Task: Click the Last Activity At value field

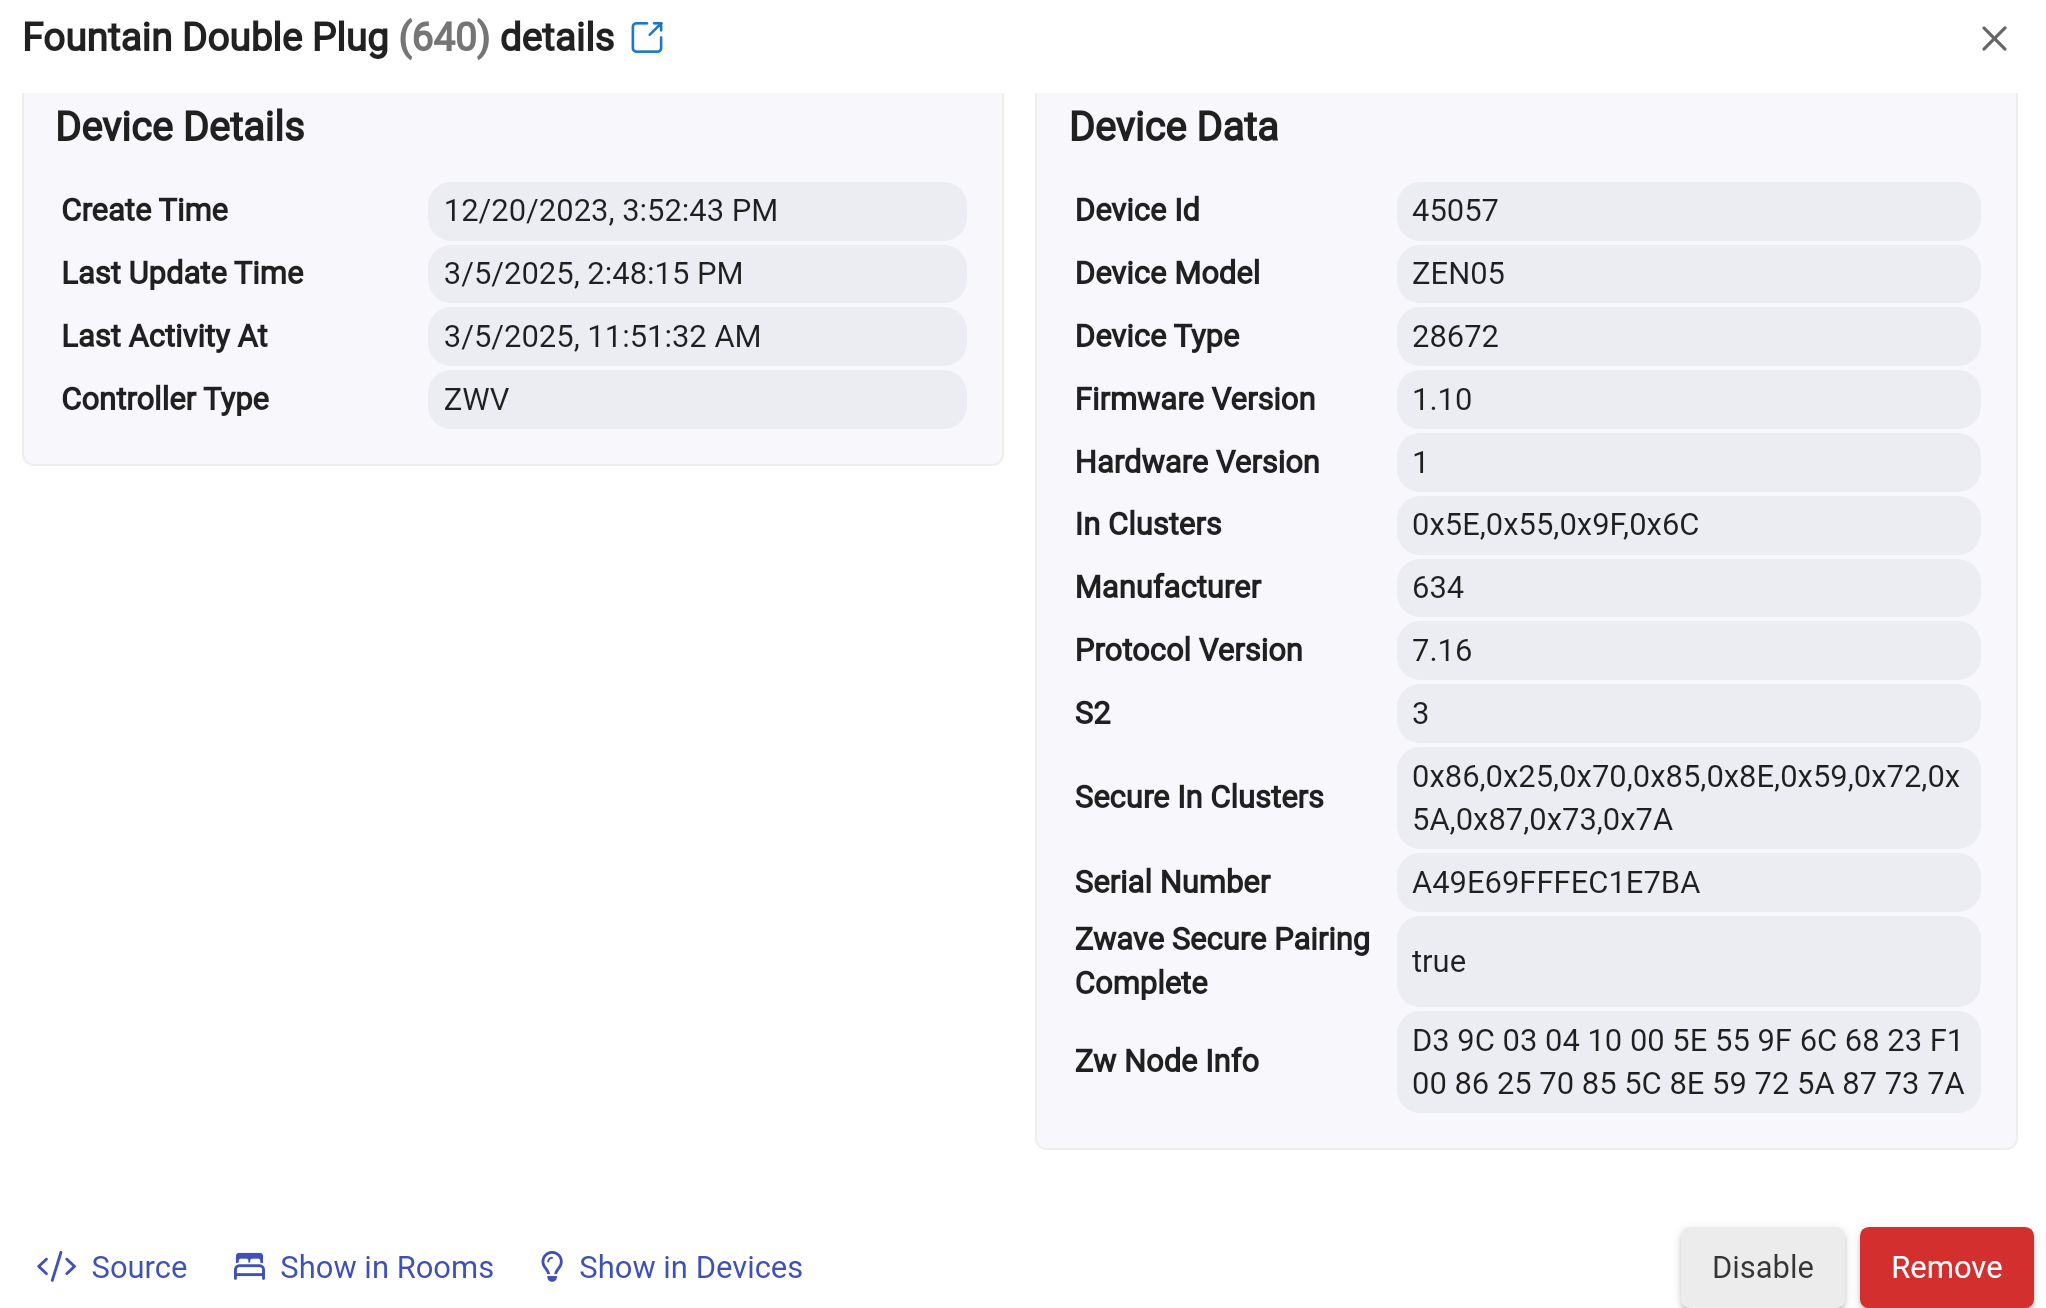Action: (696, 337)
